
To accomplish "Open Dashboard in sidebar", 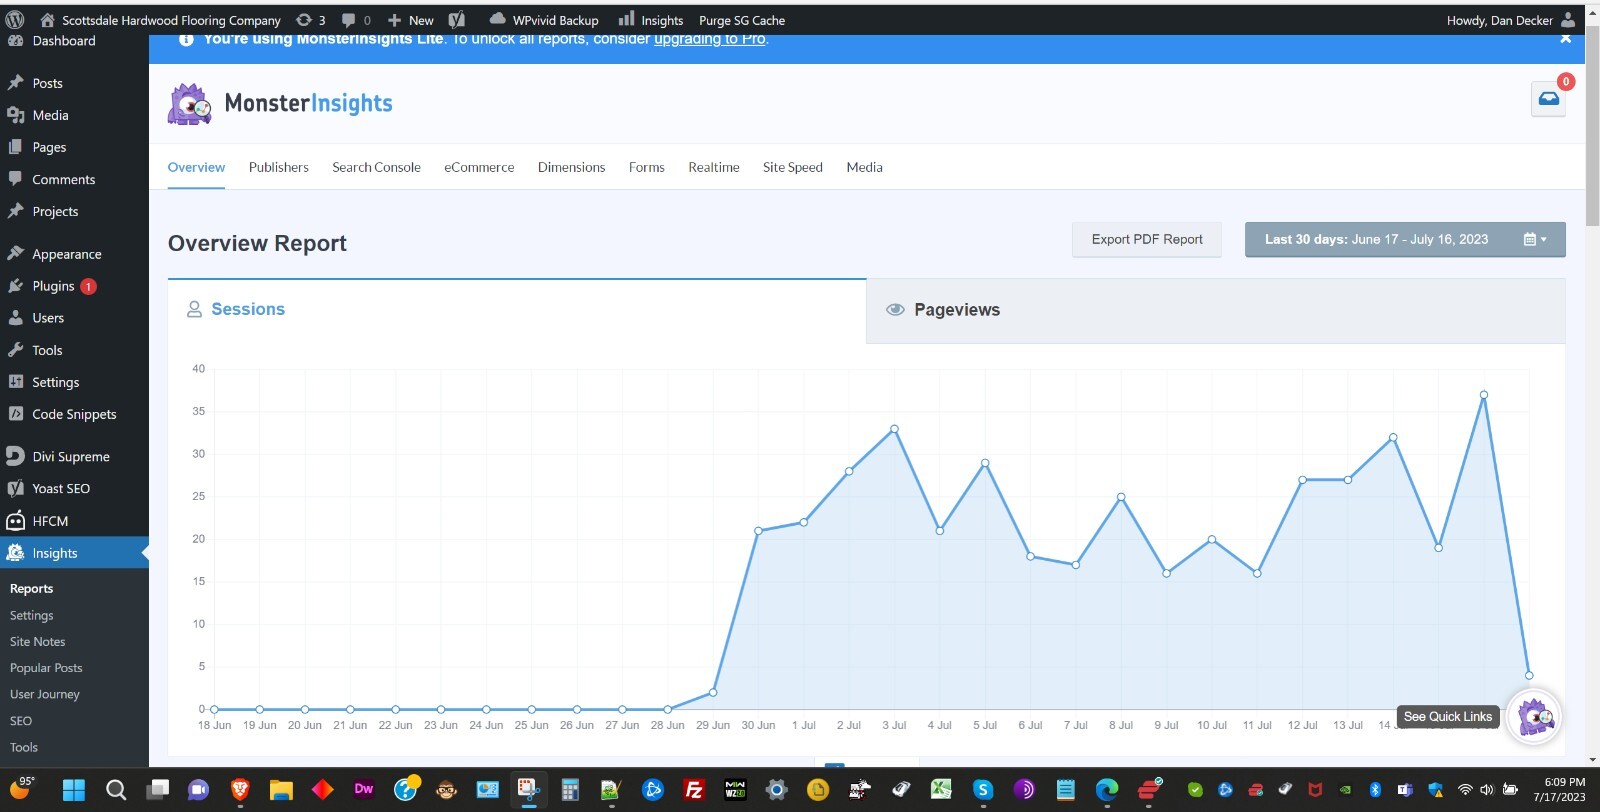I will click(x=74, y=41).
